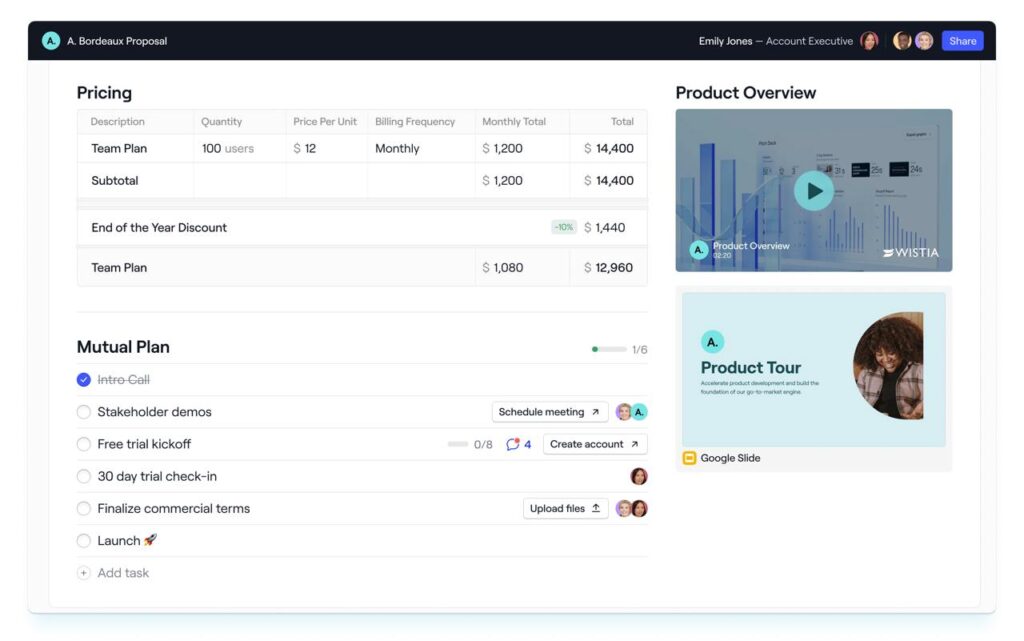This screenshot has width=1024, height=641.
Task: Click the Mutual Plan progress bar
Action: pyautogui.click(x=608, y=350)
